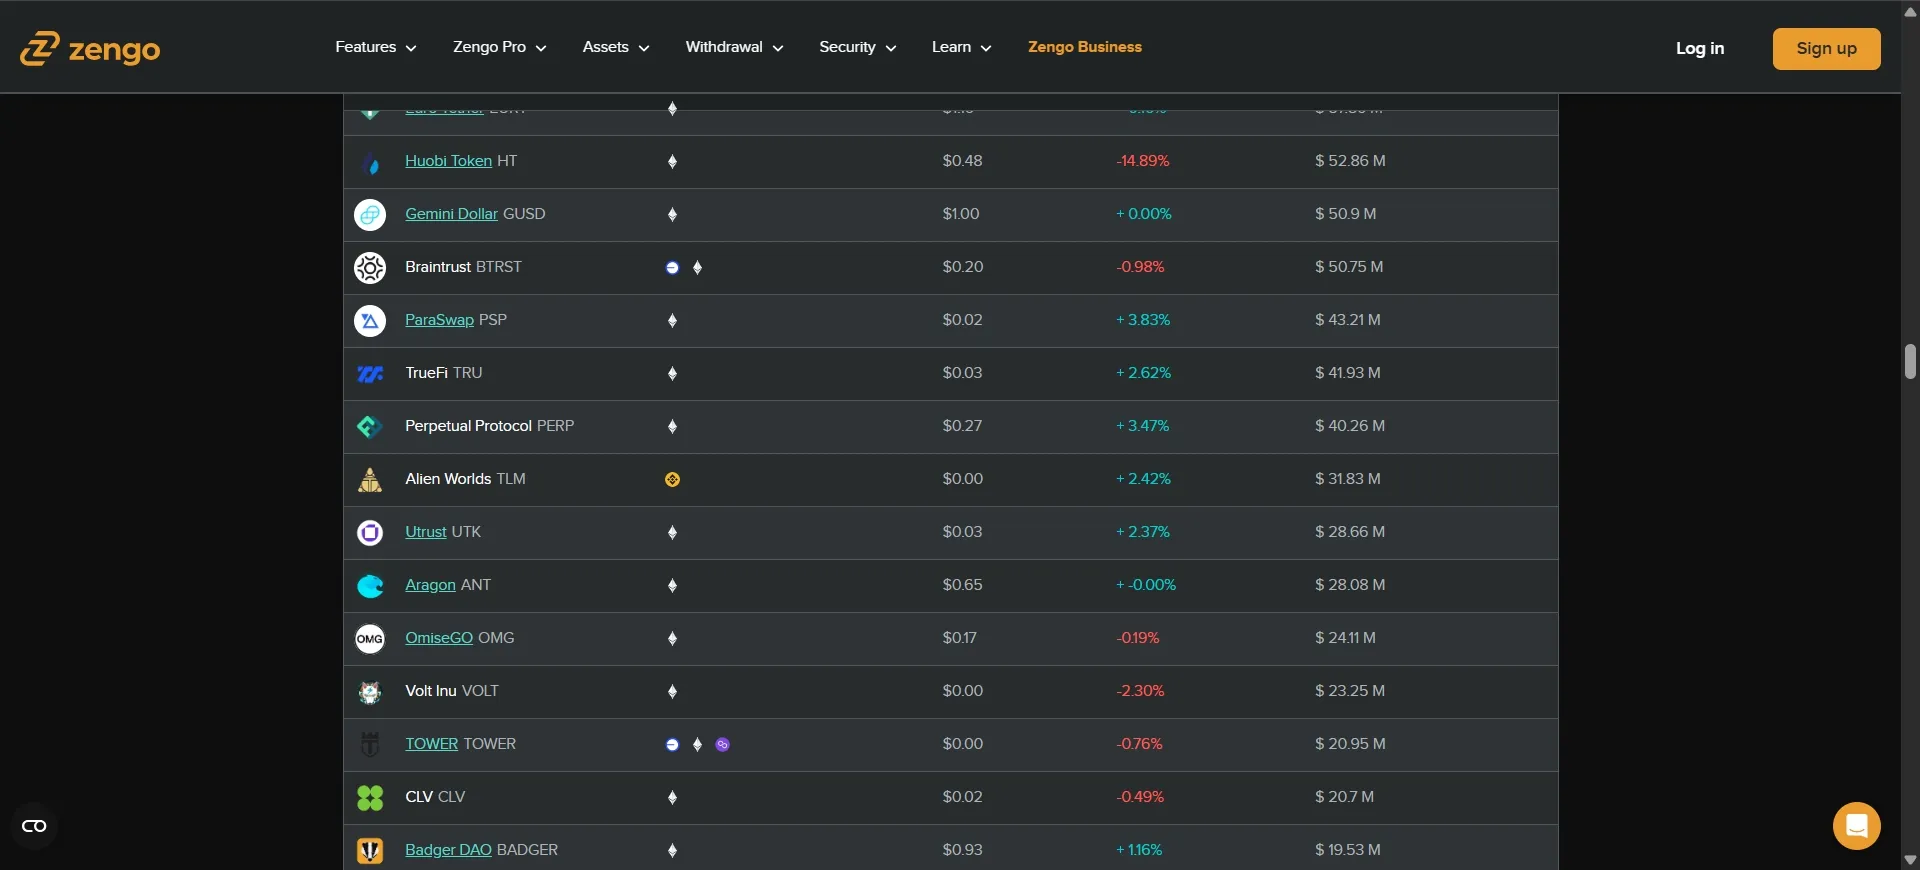
Task: Expand the Zengo Pro dropdown
Action: (499, 47)
